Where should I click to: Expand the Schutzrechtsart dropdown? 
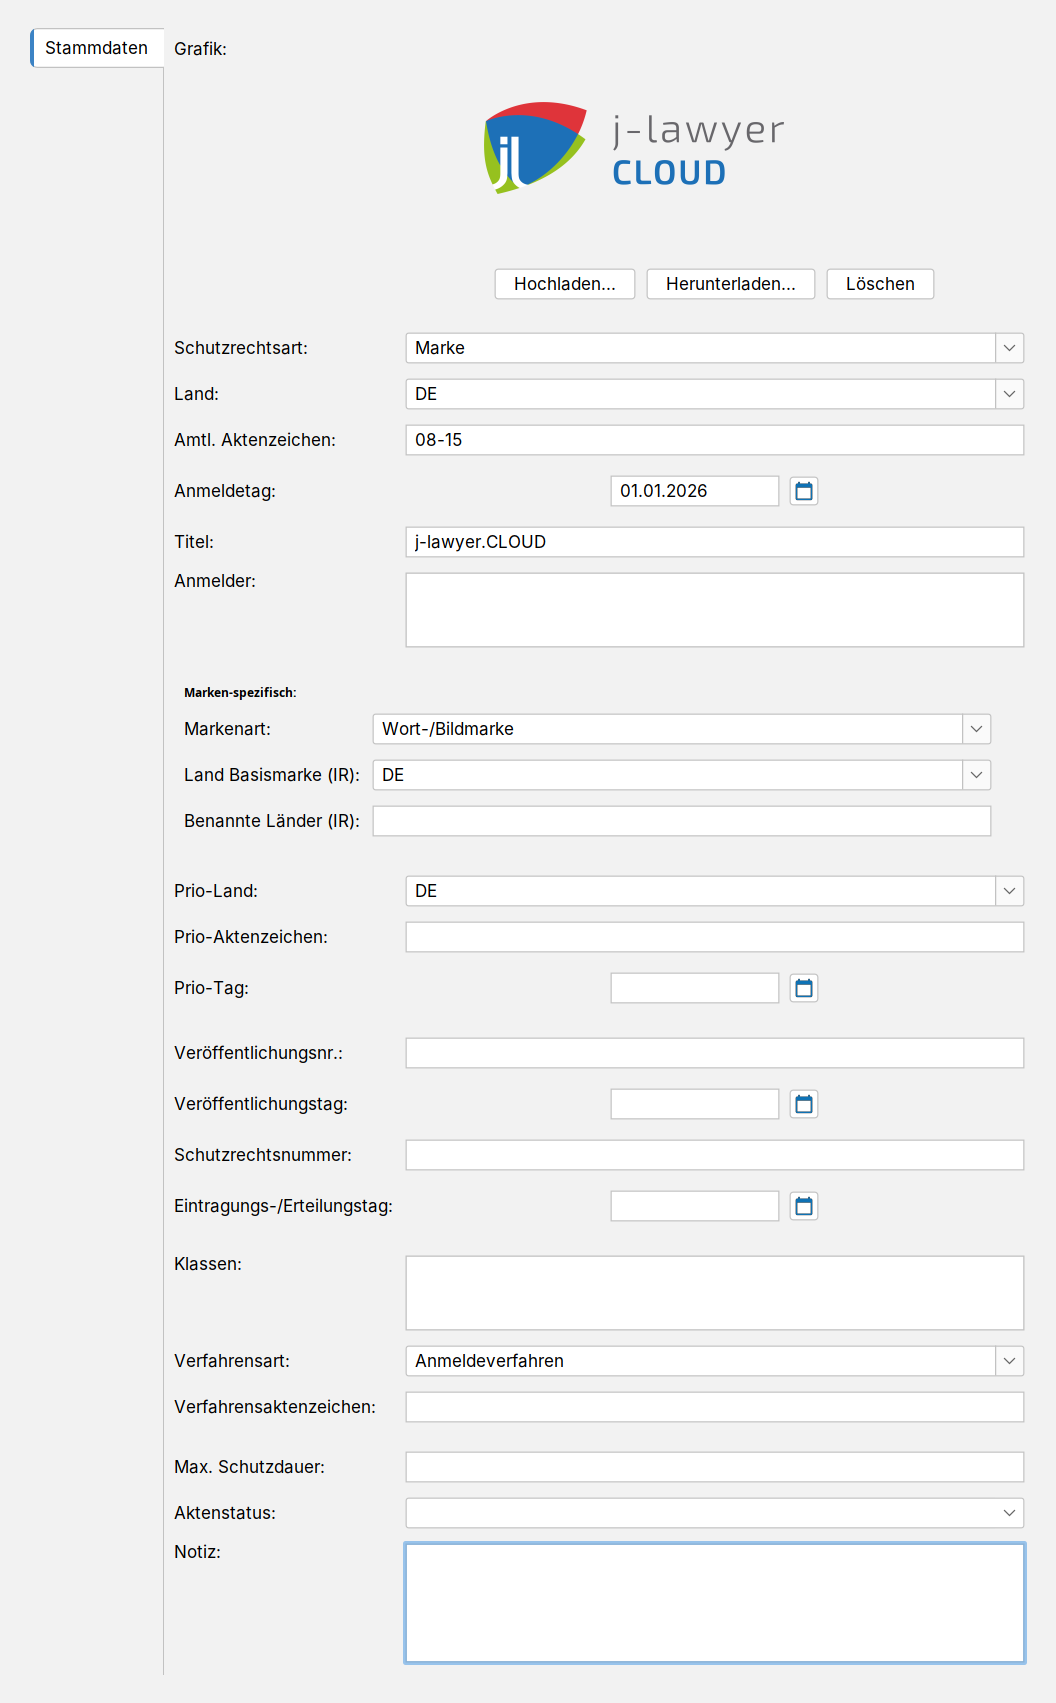coord(1009,348)
